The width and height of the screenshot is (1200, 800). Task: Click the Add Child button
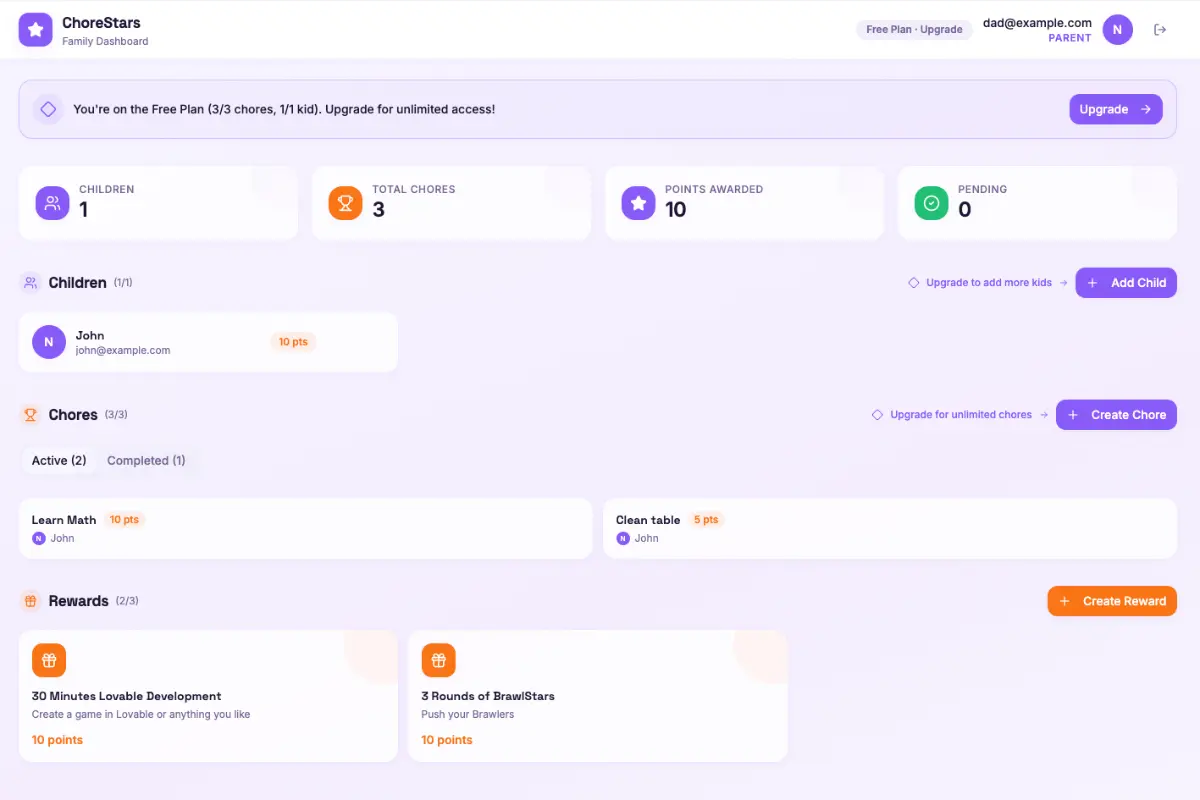point(1126,282)
